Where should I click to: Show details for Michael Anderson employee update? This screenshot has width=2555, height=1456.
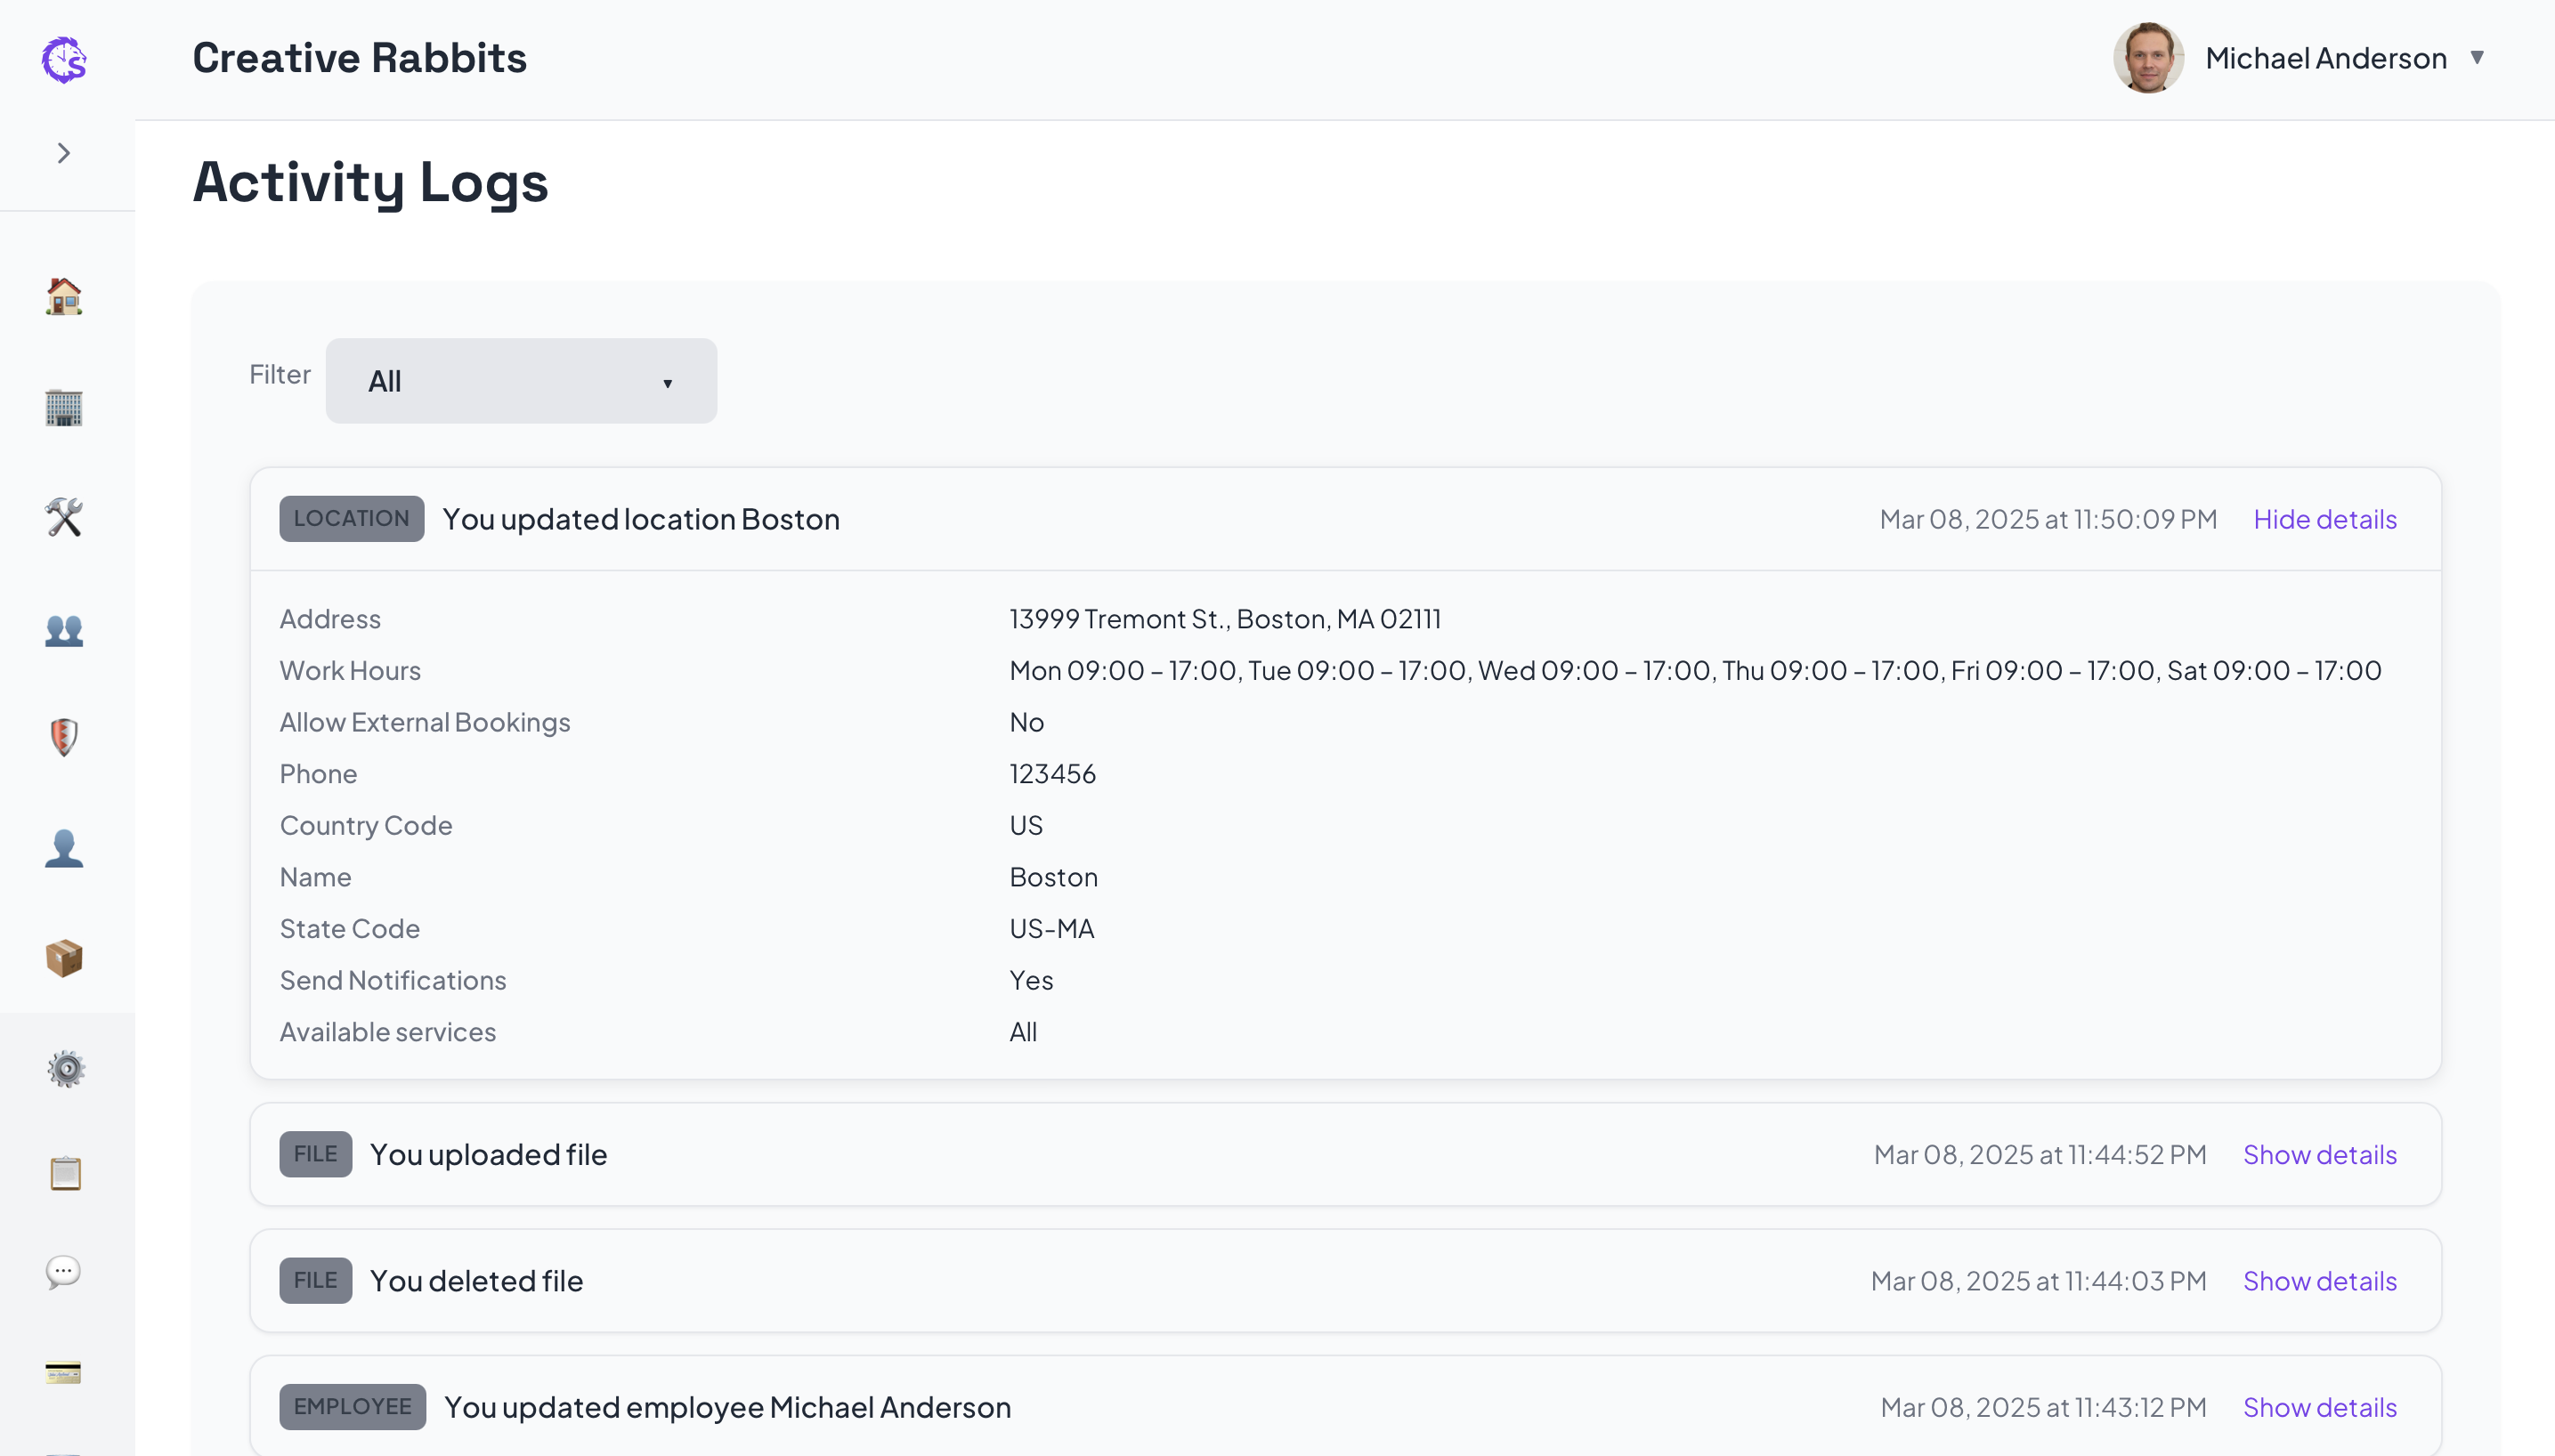point(2319,1407)
